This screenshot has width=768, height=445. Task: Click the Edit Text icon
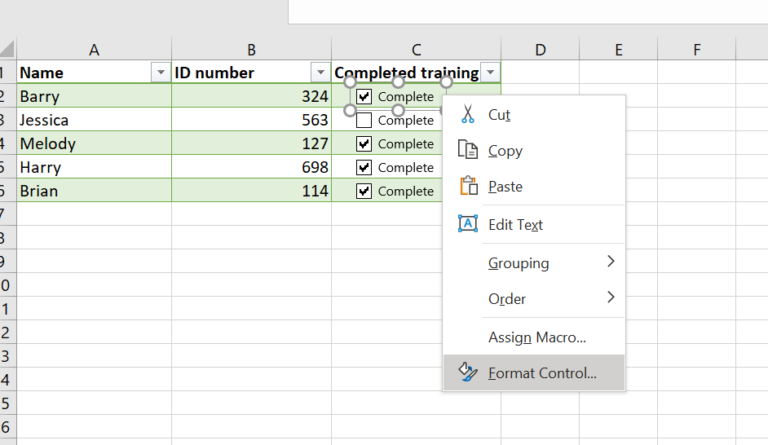click(467, 224)
